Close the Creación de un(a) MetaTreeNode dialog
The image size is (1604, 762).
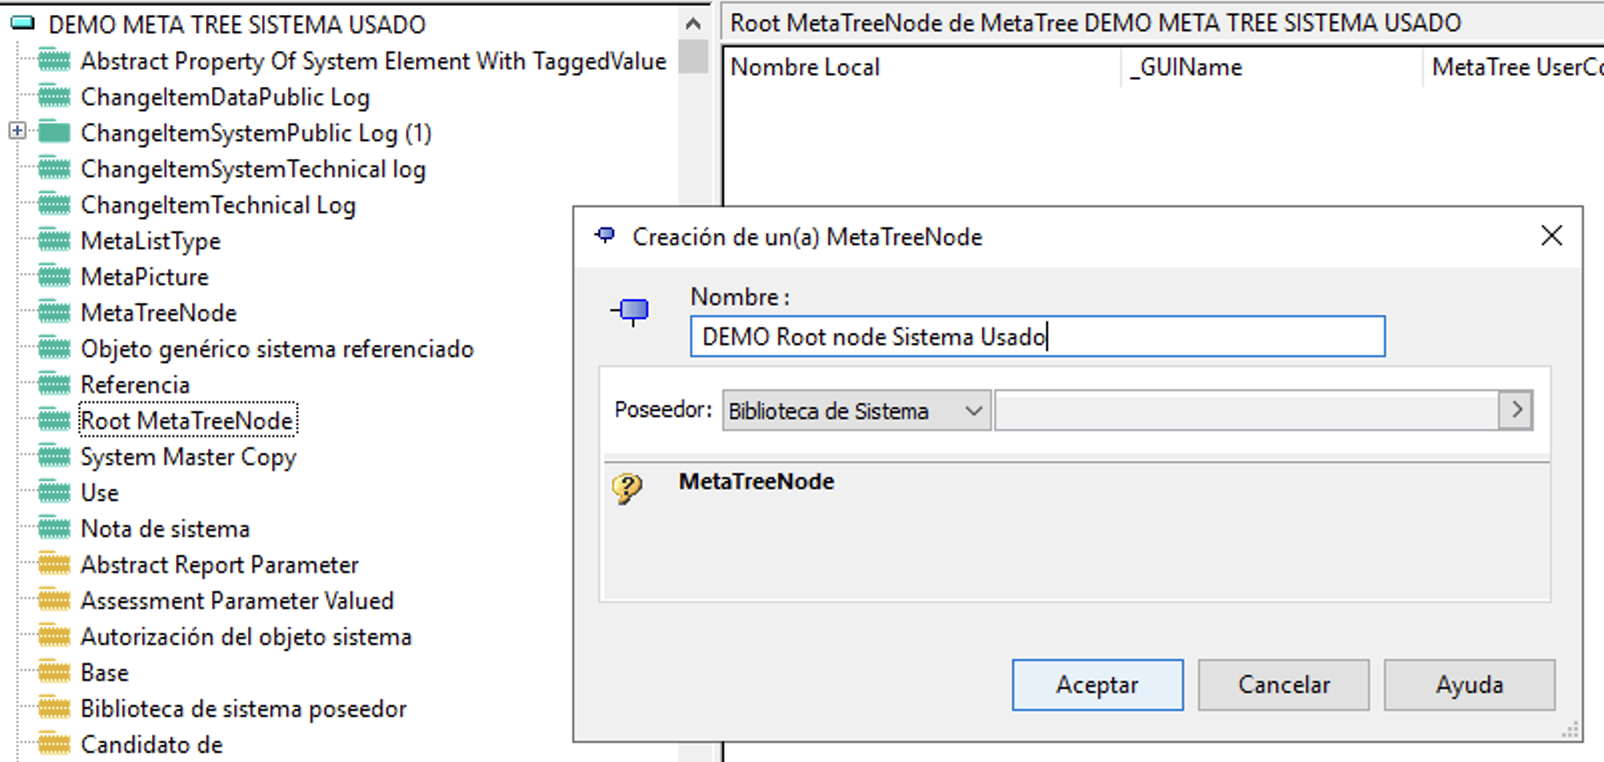[x=1552, y=236]
